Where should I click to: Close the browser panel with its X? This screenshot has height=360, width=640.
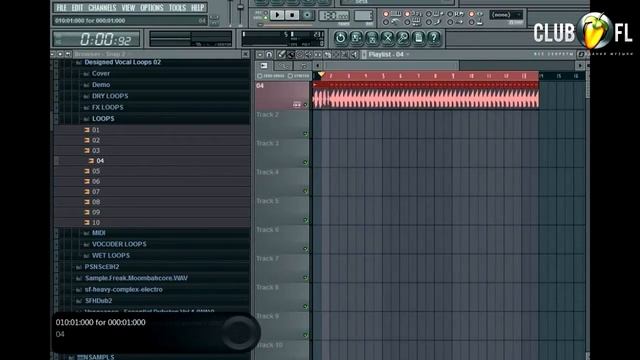(245, 54)
